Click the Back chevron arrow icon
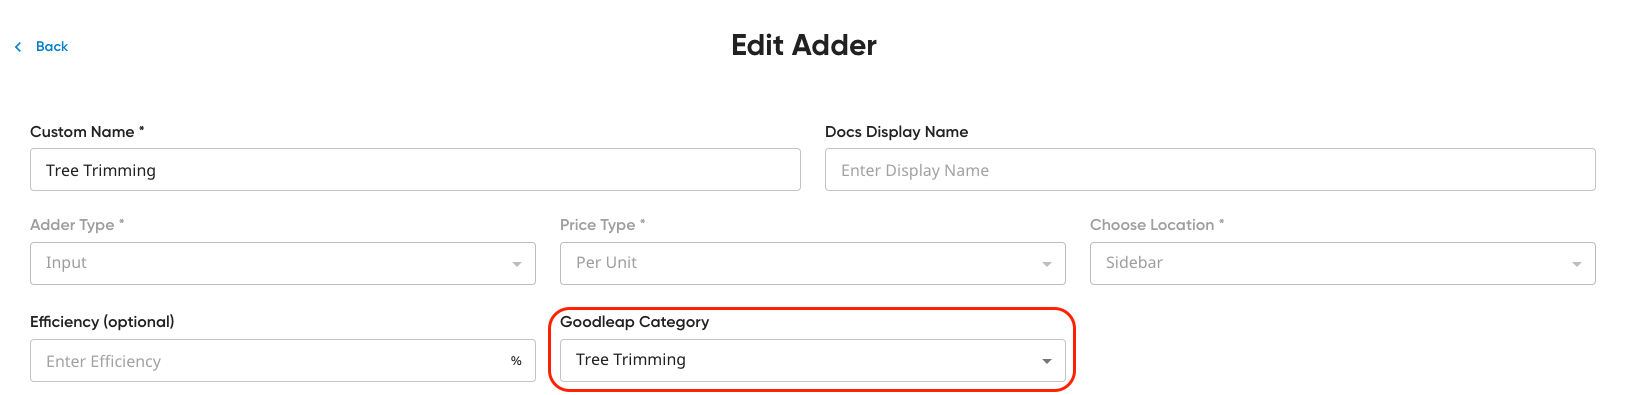 click(18, 47)
